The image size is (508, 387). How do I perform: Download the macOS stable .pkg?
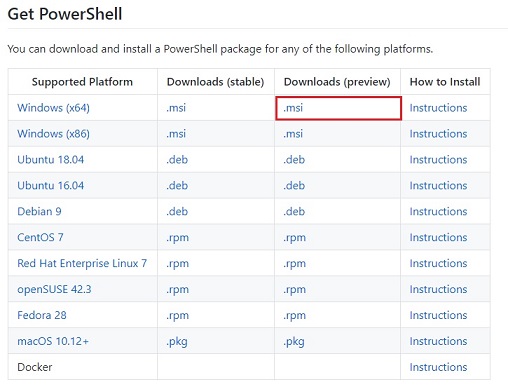point(177,342)
